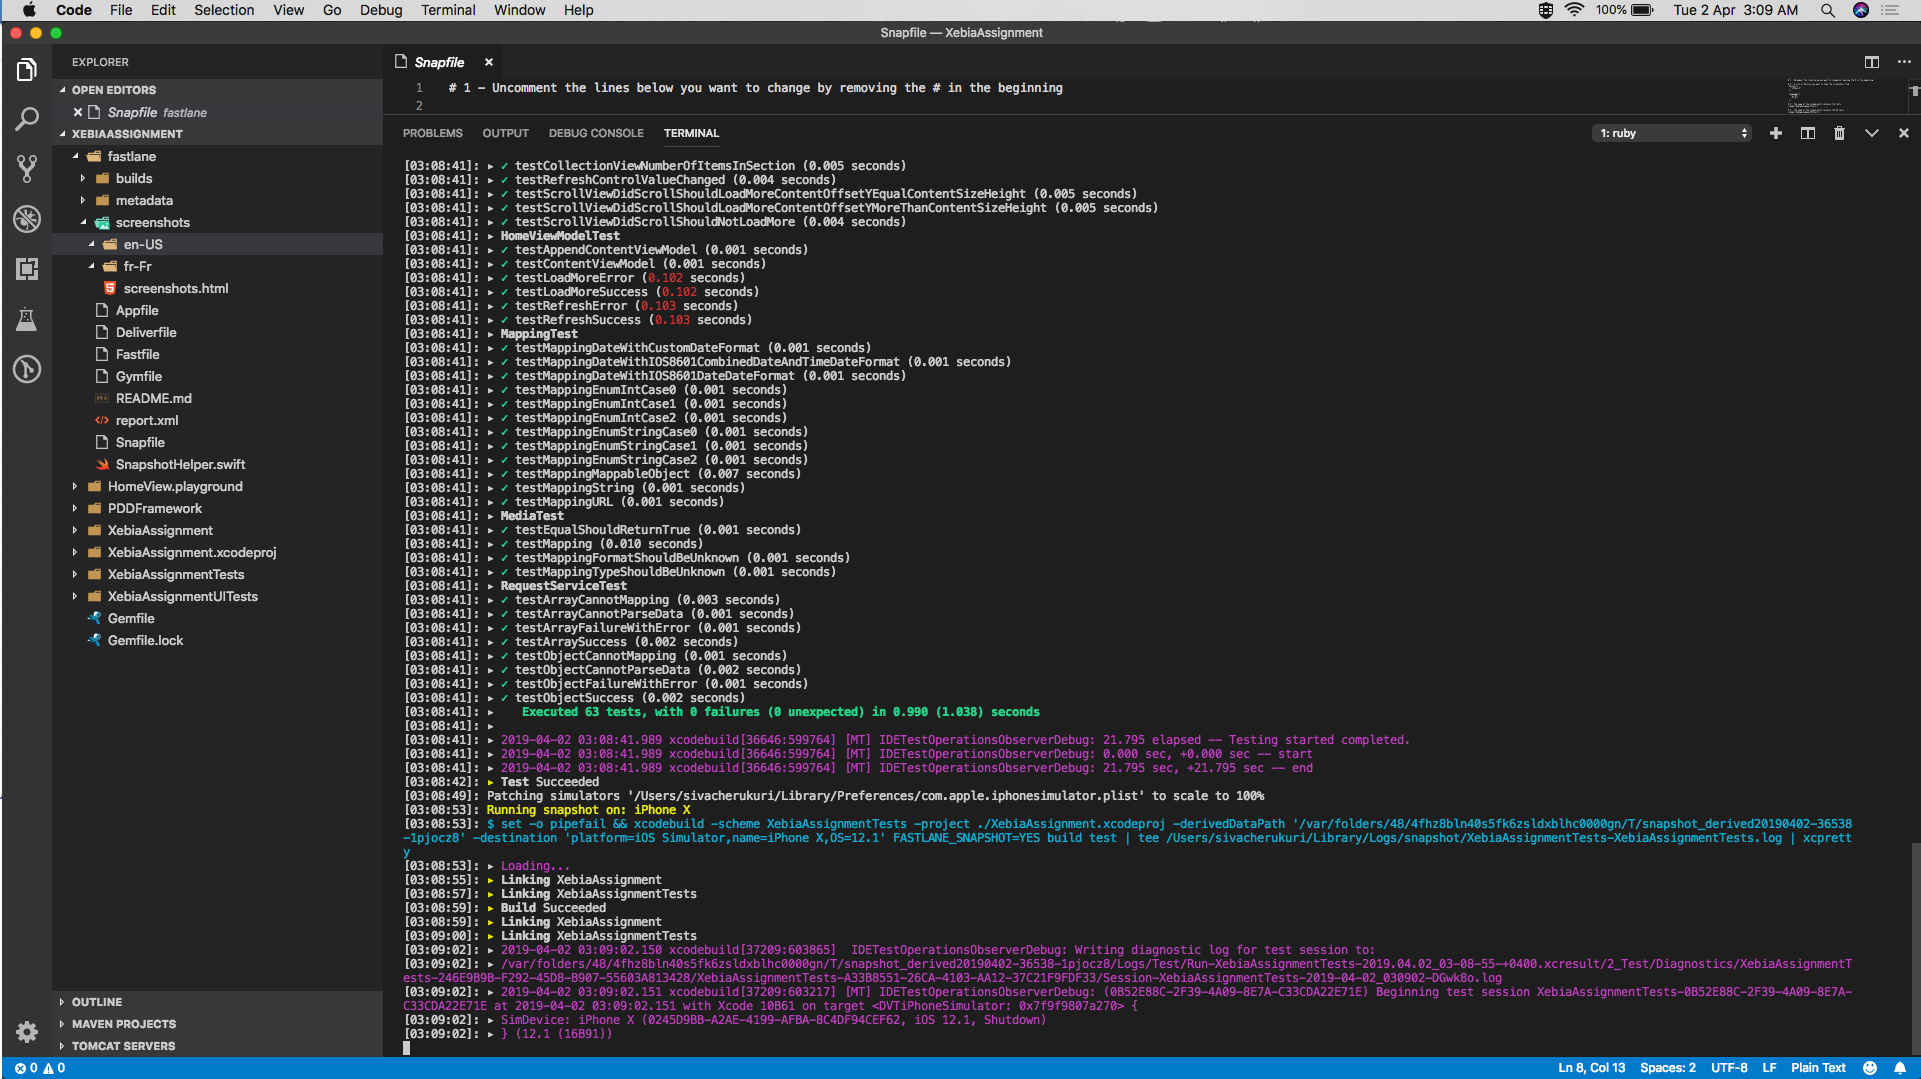Open the last activity bar extension icon
The image size is (1921, 1079).
tap(27, 369)
